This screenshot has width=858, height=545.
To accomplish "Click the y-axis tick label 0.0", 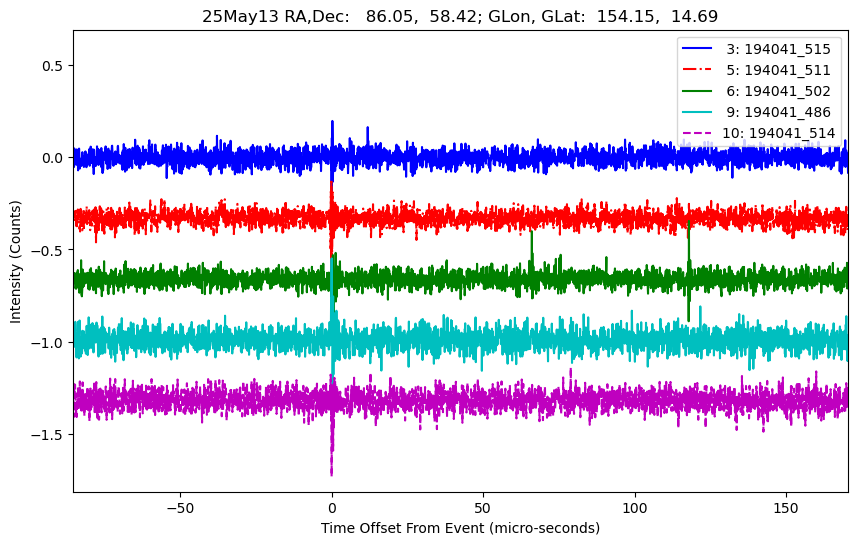I will tap(53, 158).
